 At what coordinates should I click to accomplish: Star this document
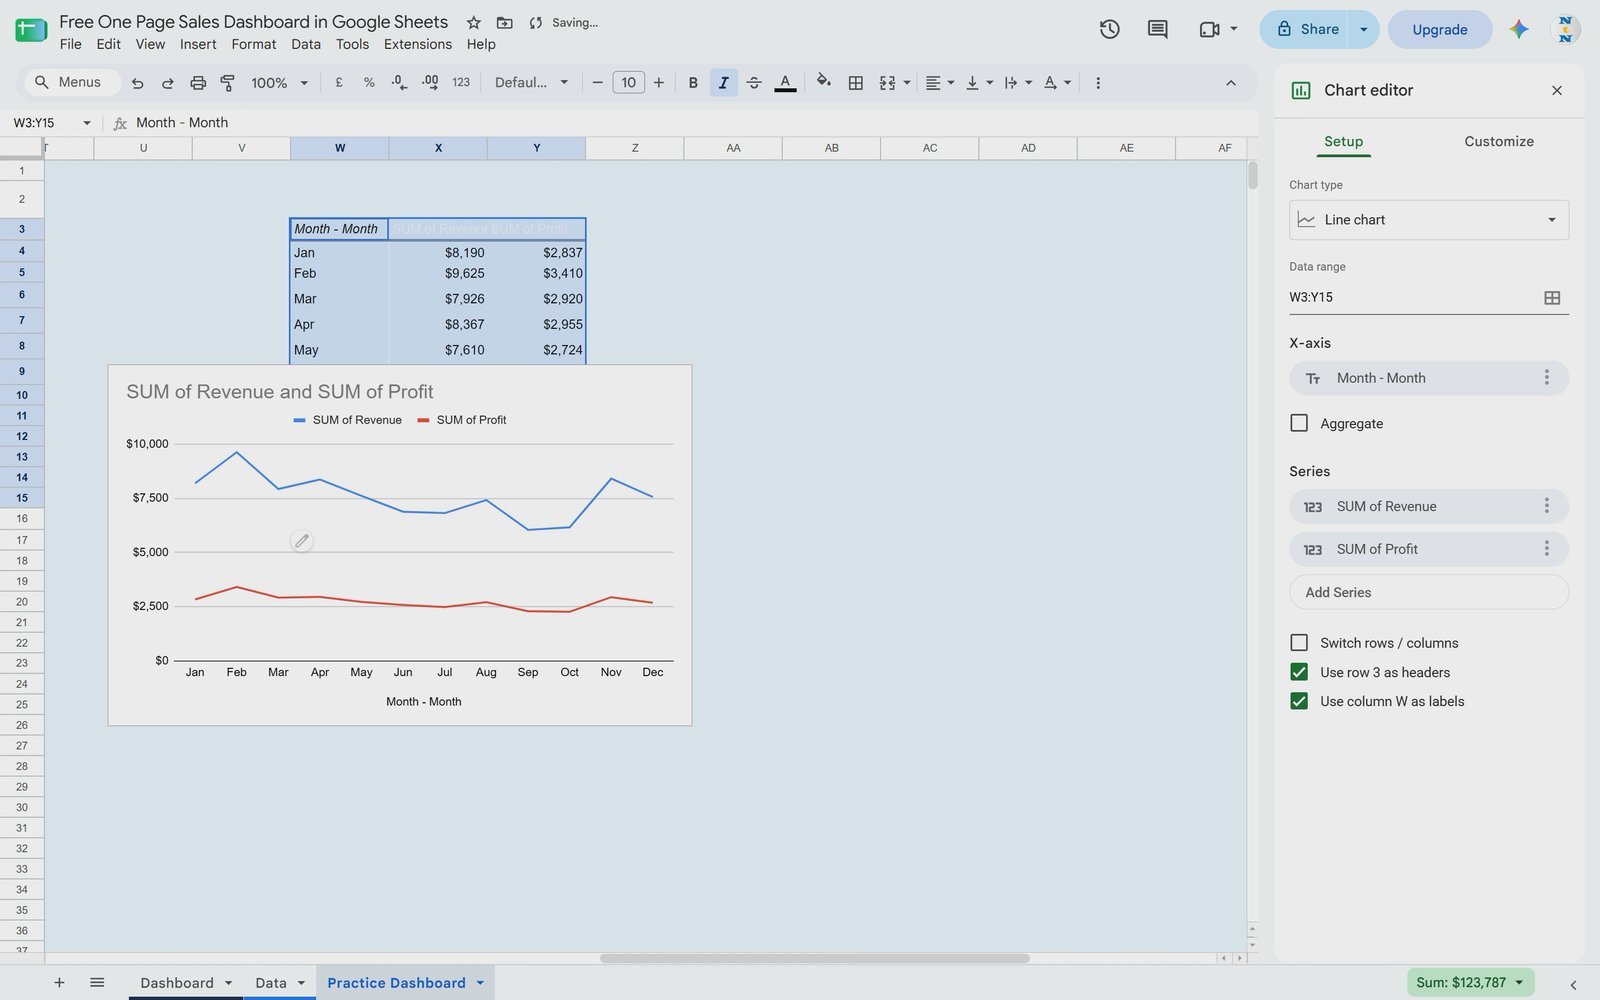tap(474, 22)
